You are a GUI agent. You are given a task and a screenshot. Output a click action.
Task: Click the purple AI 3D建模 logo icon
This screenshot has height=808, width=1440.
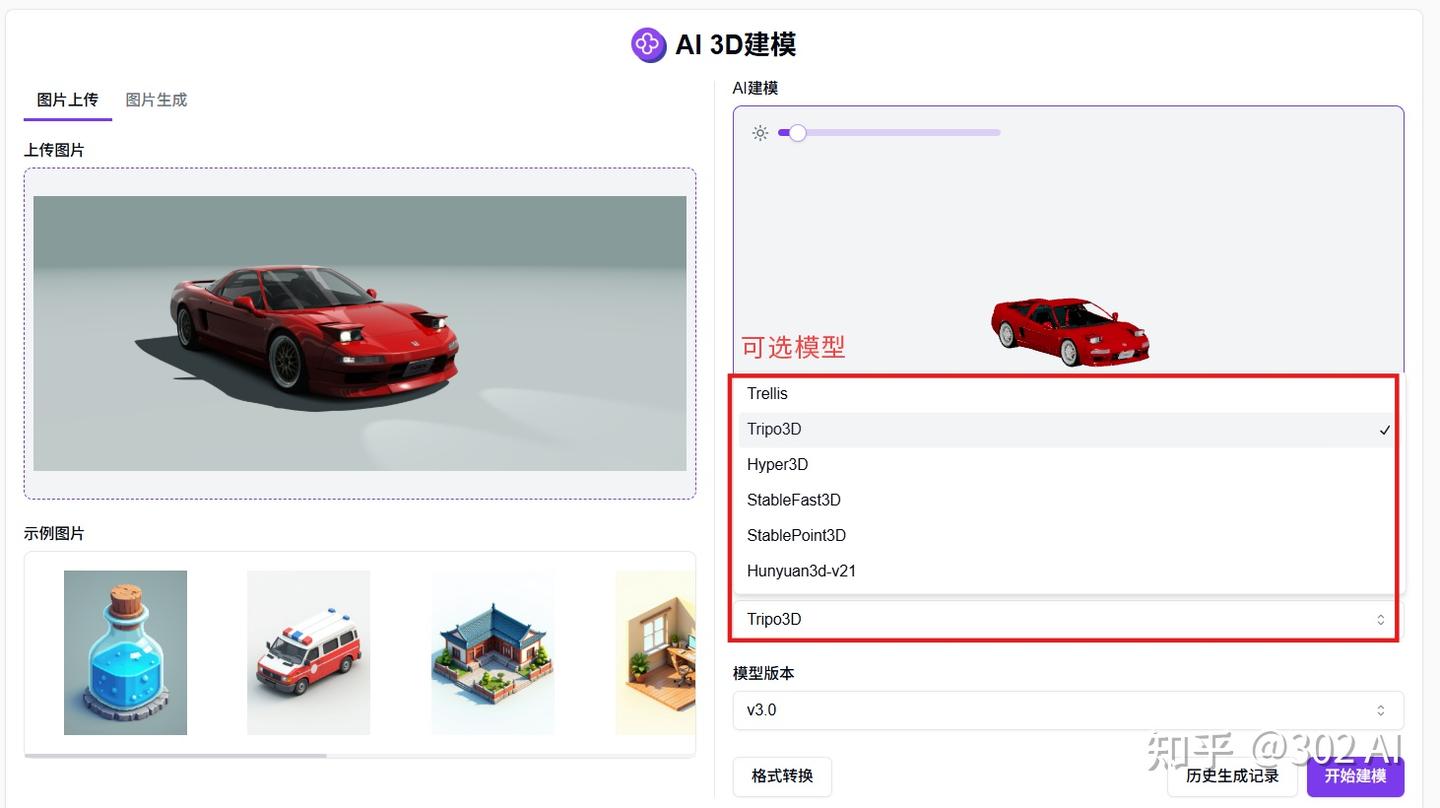(648, 45)
